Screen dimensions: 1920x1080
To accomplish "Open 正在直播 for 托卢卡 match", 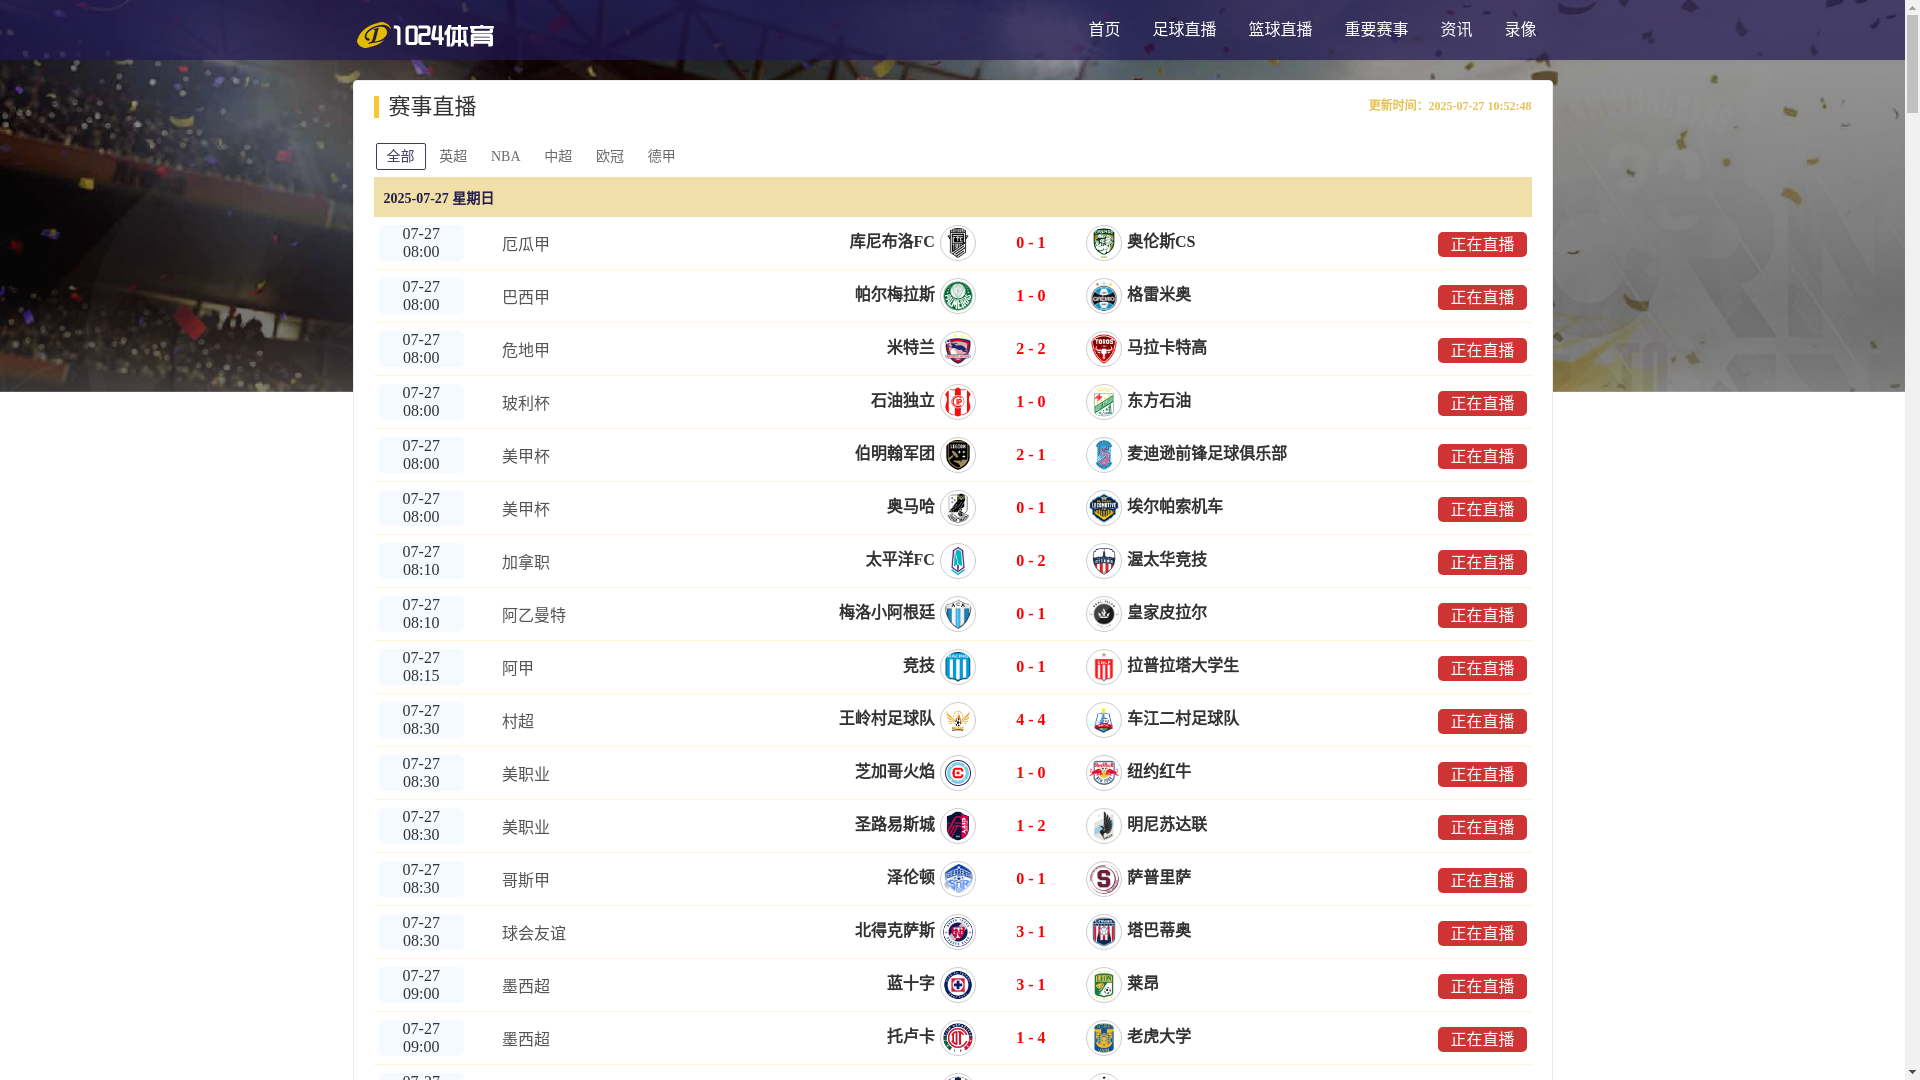I will pos(1482,1040).
